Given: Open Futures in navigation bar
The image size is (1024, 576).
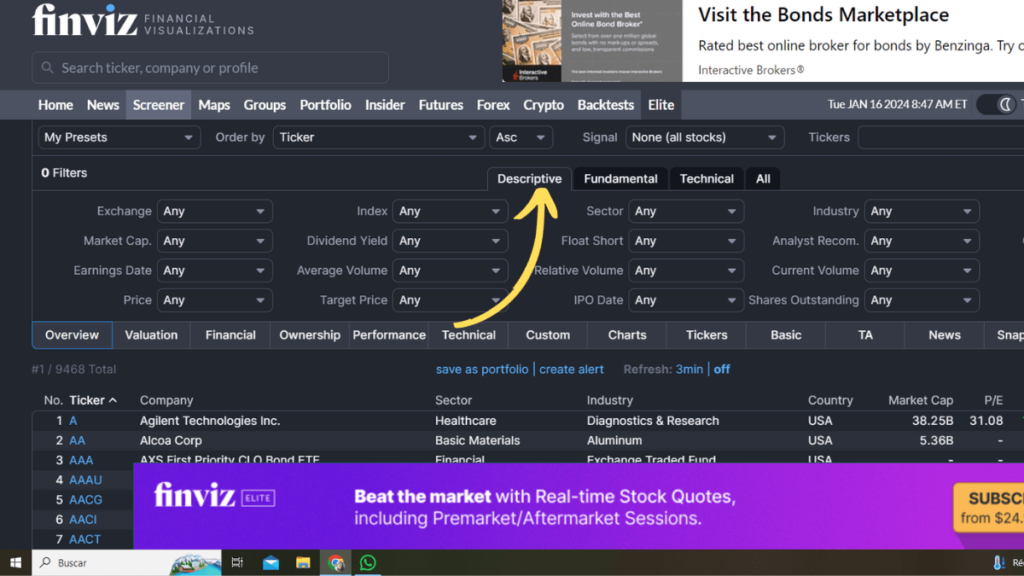Looking at the screenshot, I should pyautogui.click(x=441, y=105).
